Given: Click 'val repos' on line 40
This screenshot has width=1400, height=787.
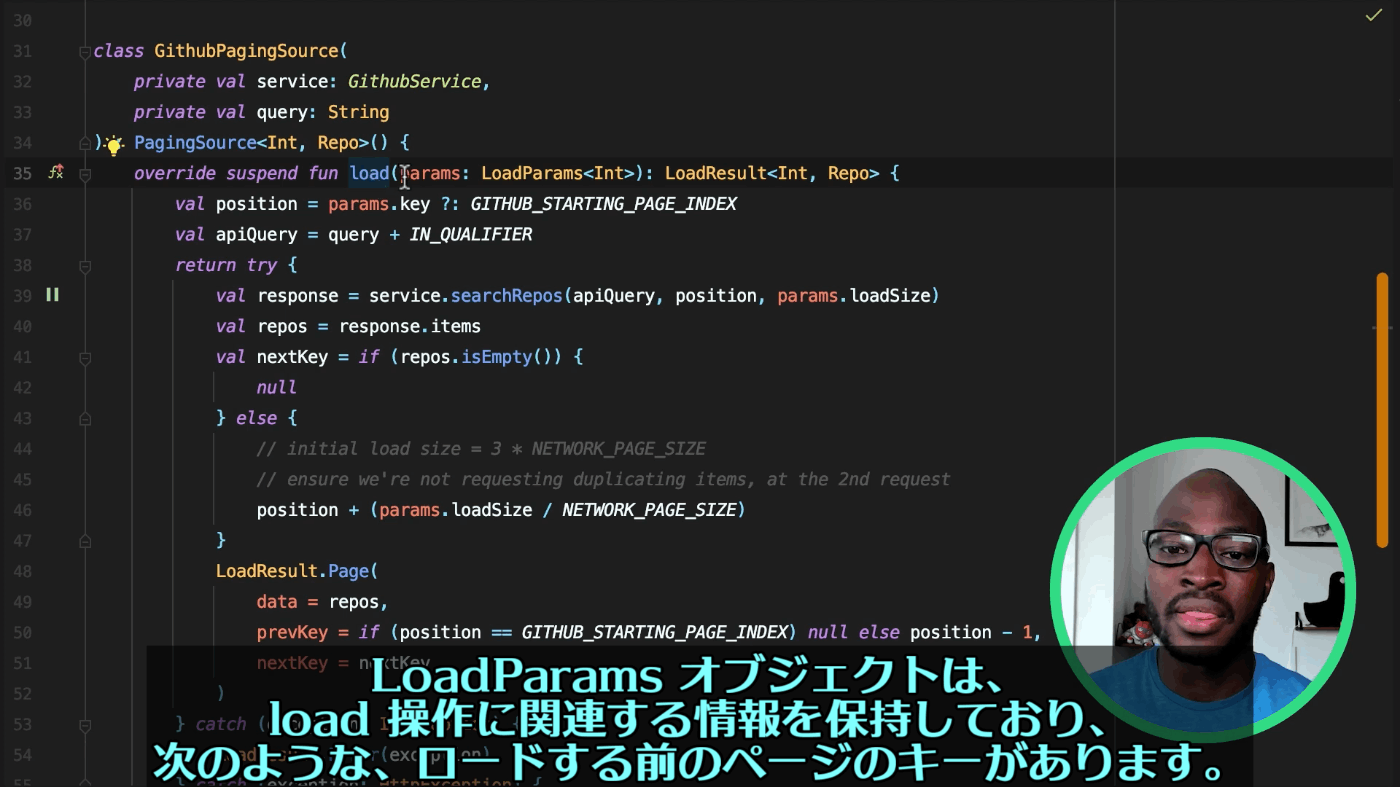Looking at the screenshot, I should coord(261,326).
